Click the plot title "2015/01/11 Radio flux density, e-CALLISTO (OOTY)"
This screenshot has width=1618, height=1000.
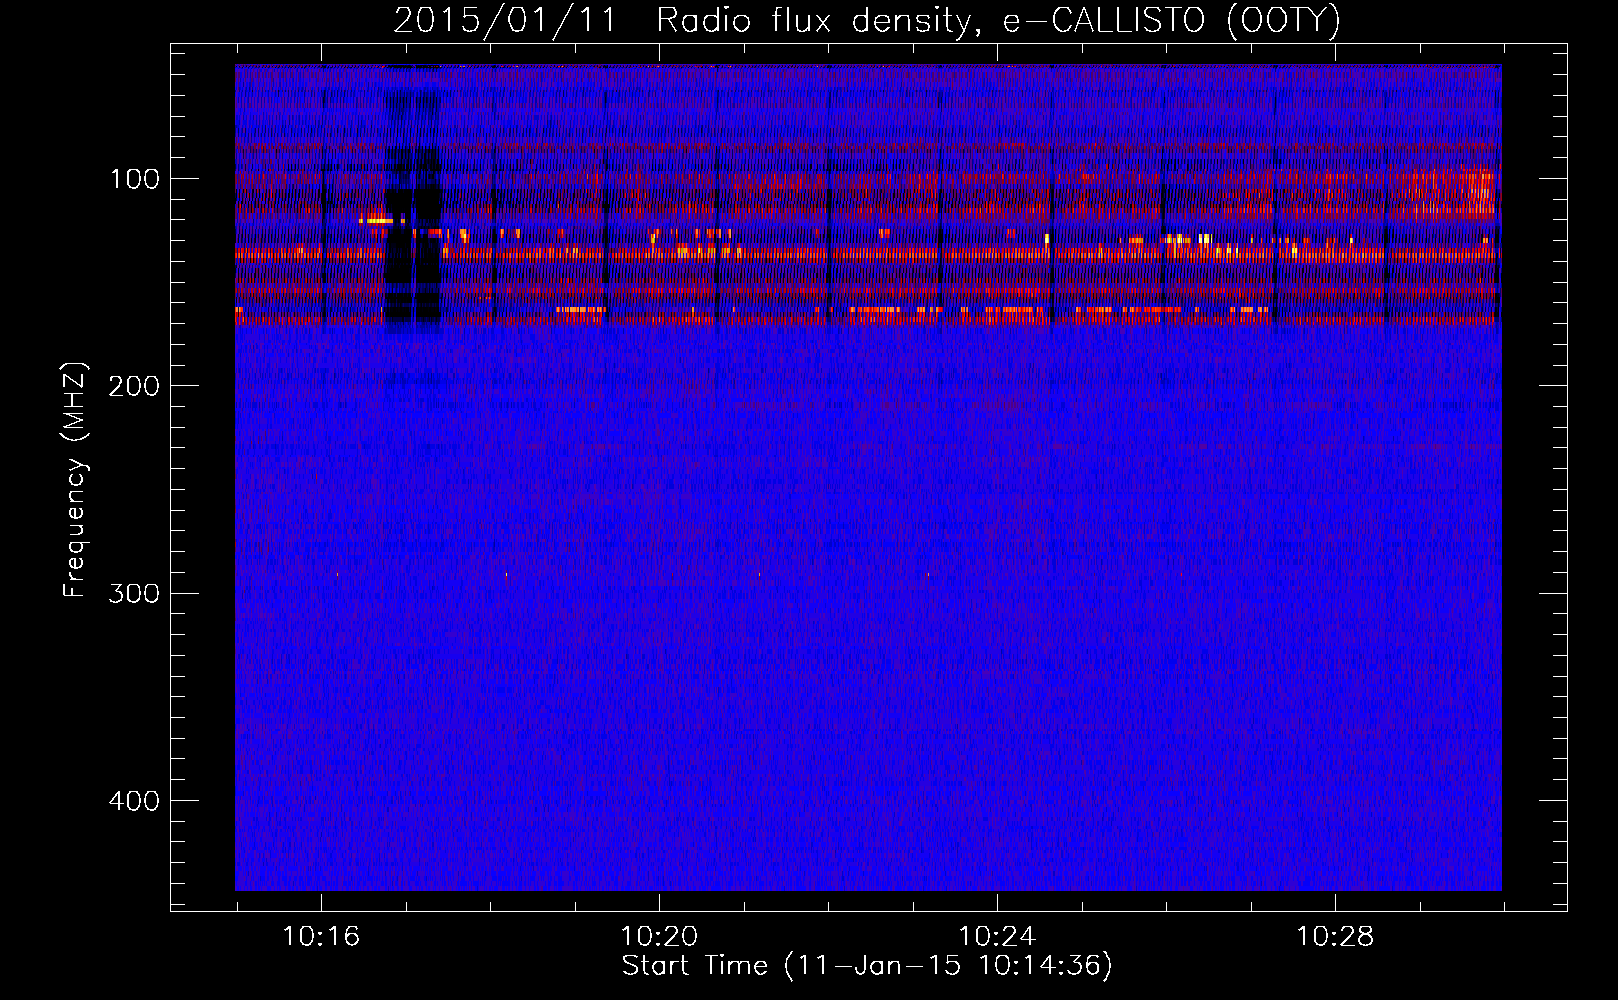click(x=867, y=20)
